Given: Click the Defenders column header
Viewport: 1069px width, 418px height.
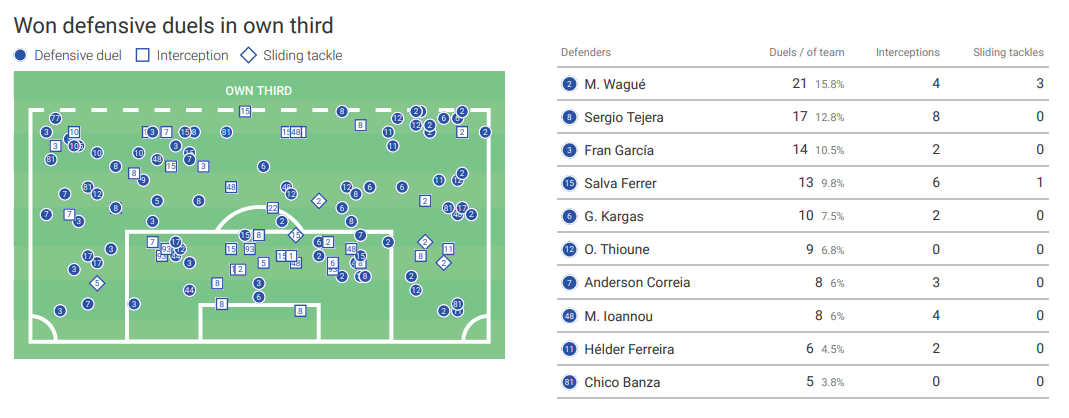Looking at the screenshot, I should (x=586, y=53).
